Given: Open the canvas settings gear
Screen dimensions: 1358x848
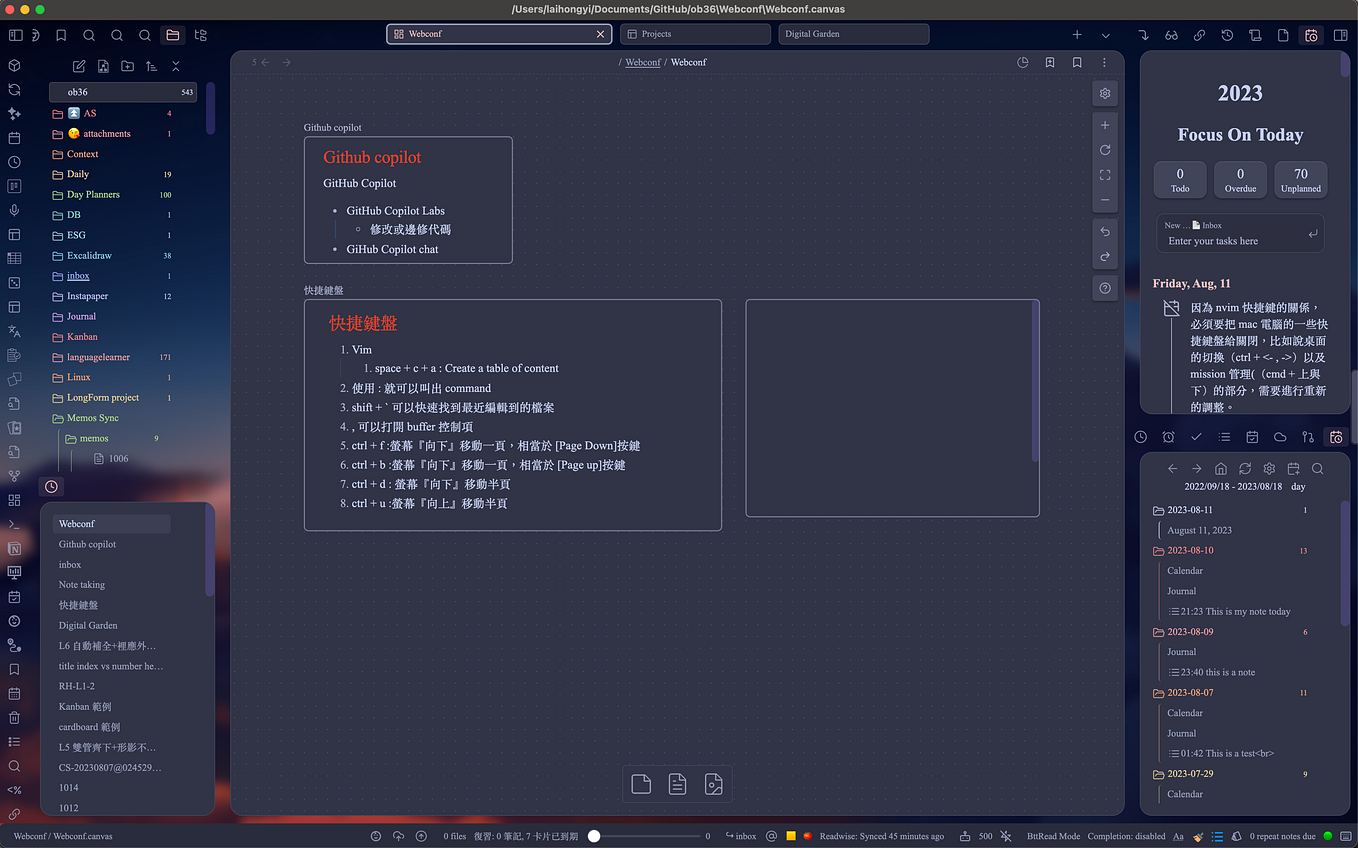Looking at the screenshot, I should coord(1105,93).
